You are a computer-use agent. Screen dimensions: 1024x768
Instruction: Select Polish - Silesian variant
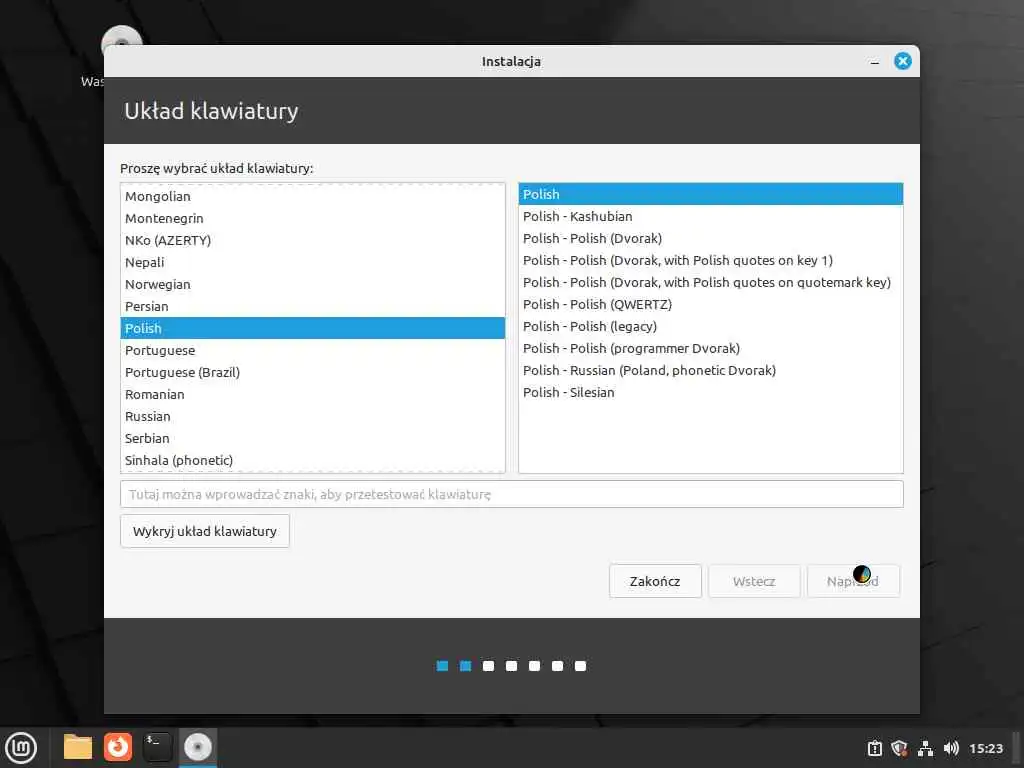[x=711, y=392]
